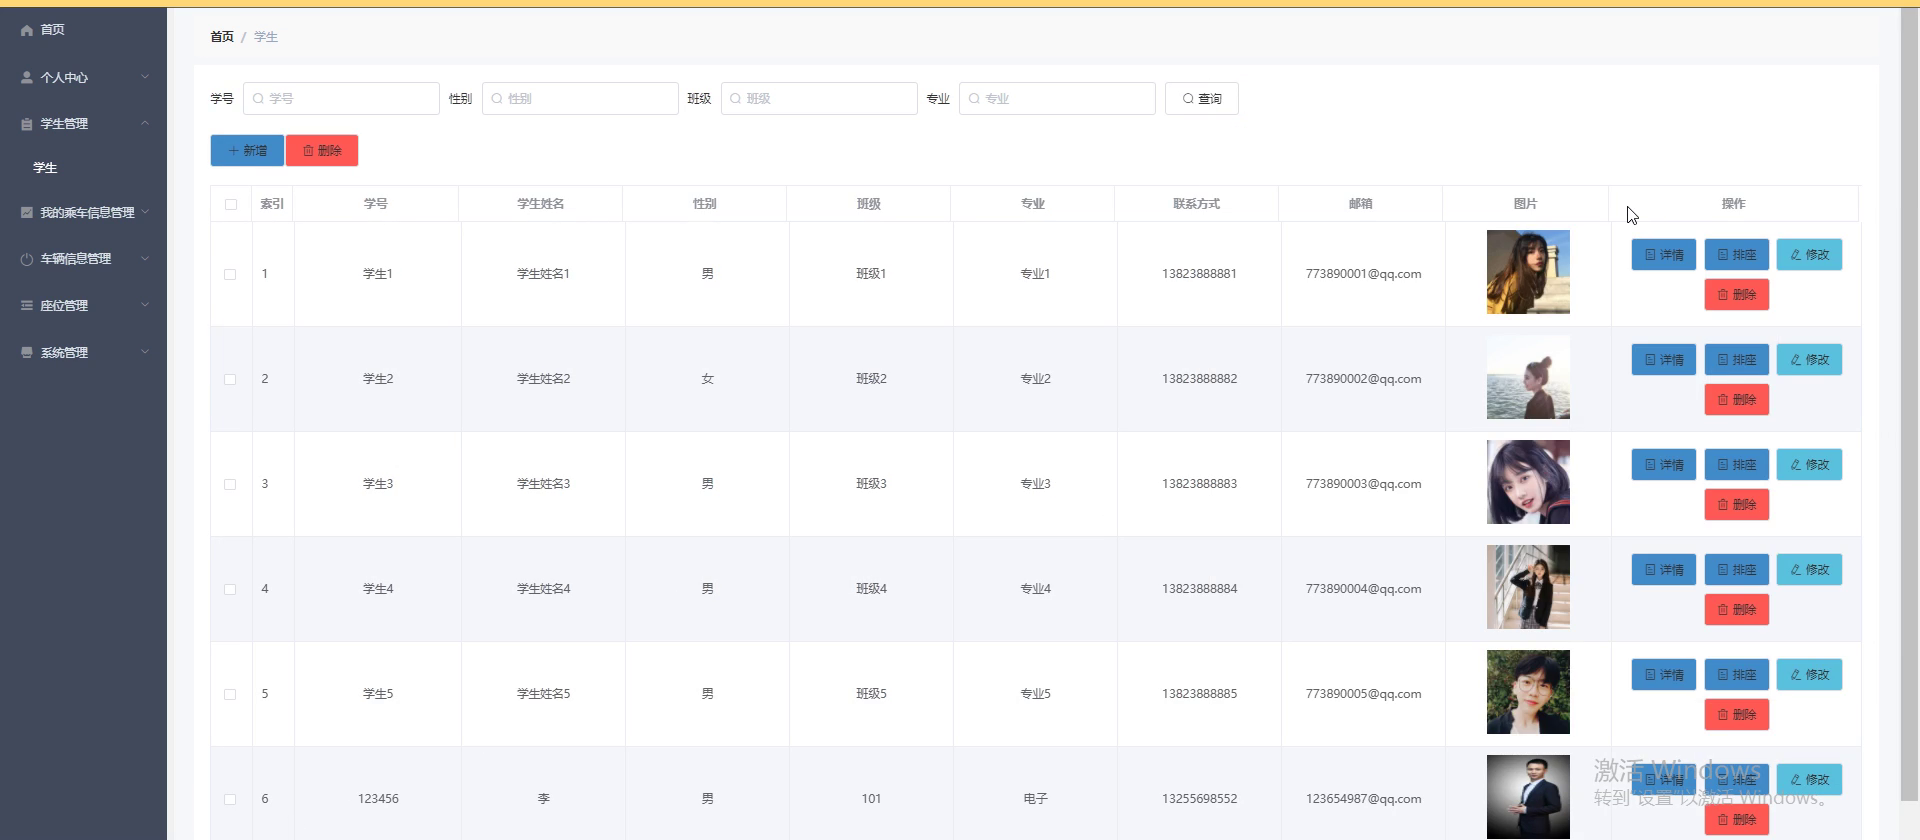Focus the 班级 search field
The height and width of the screenshot is (840, 1920).
(x=819, y=99)
